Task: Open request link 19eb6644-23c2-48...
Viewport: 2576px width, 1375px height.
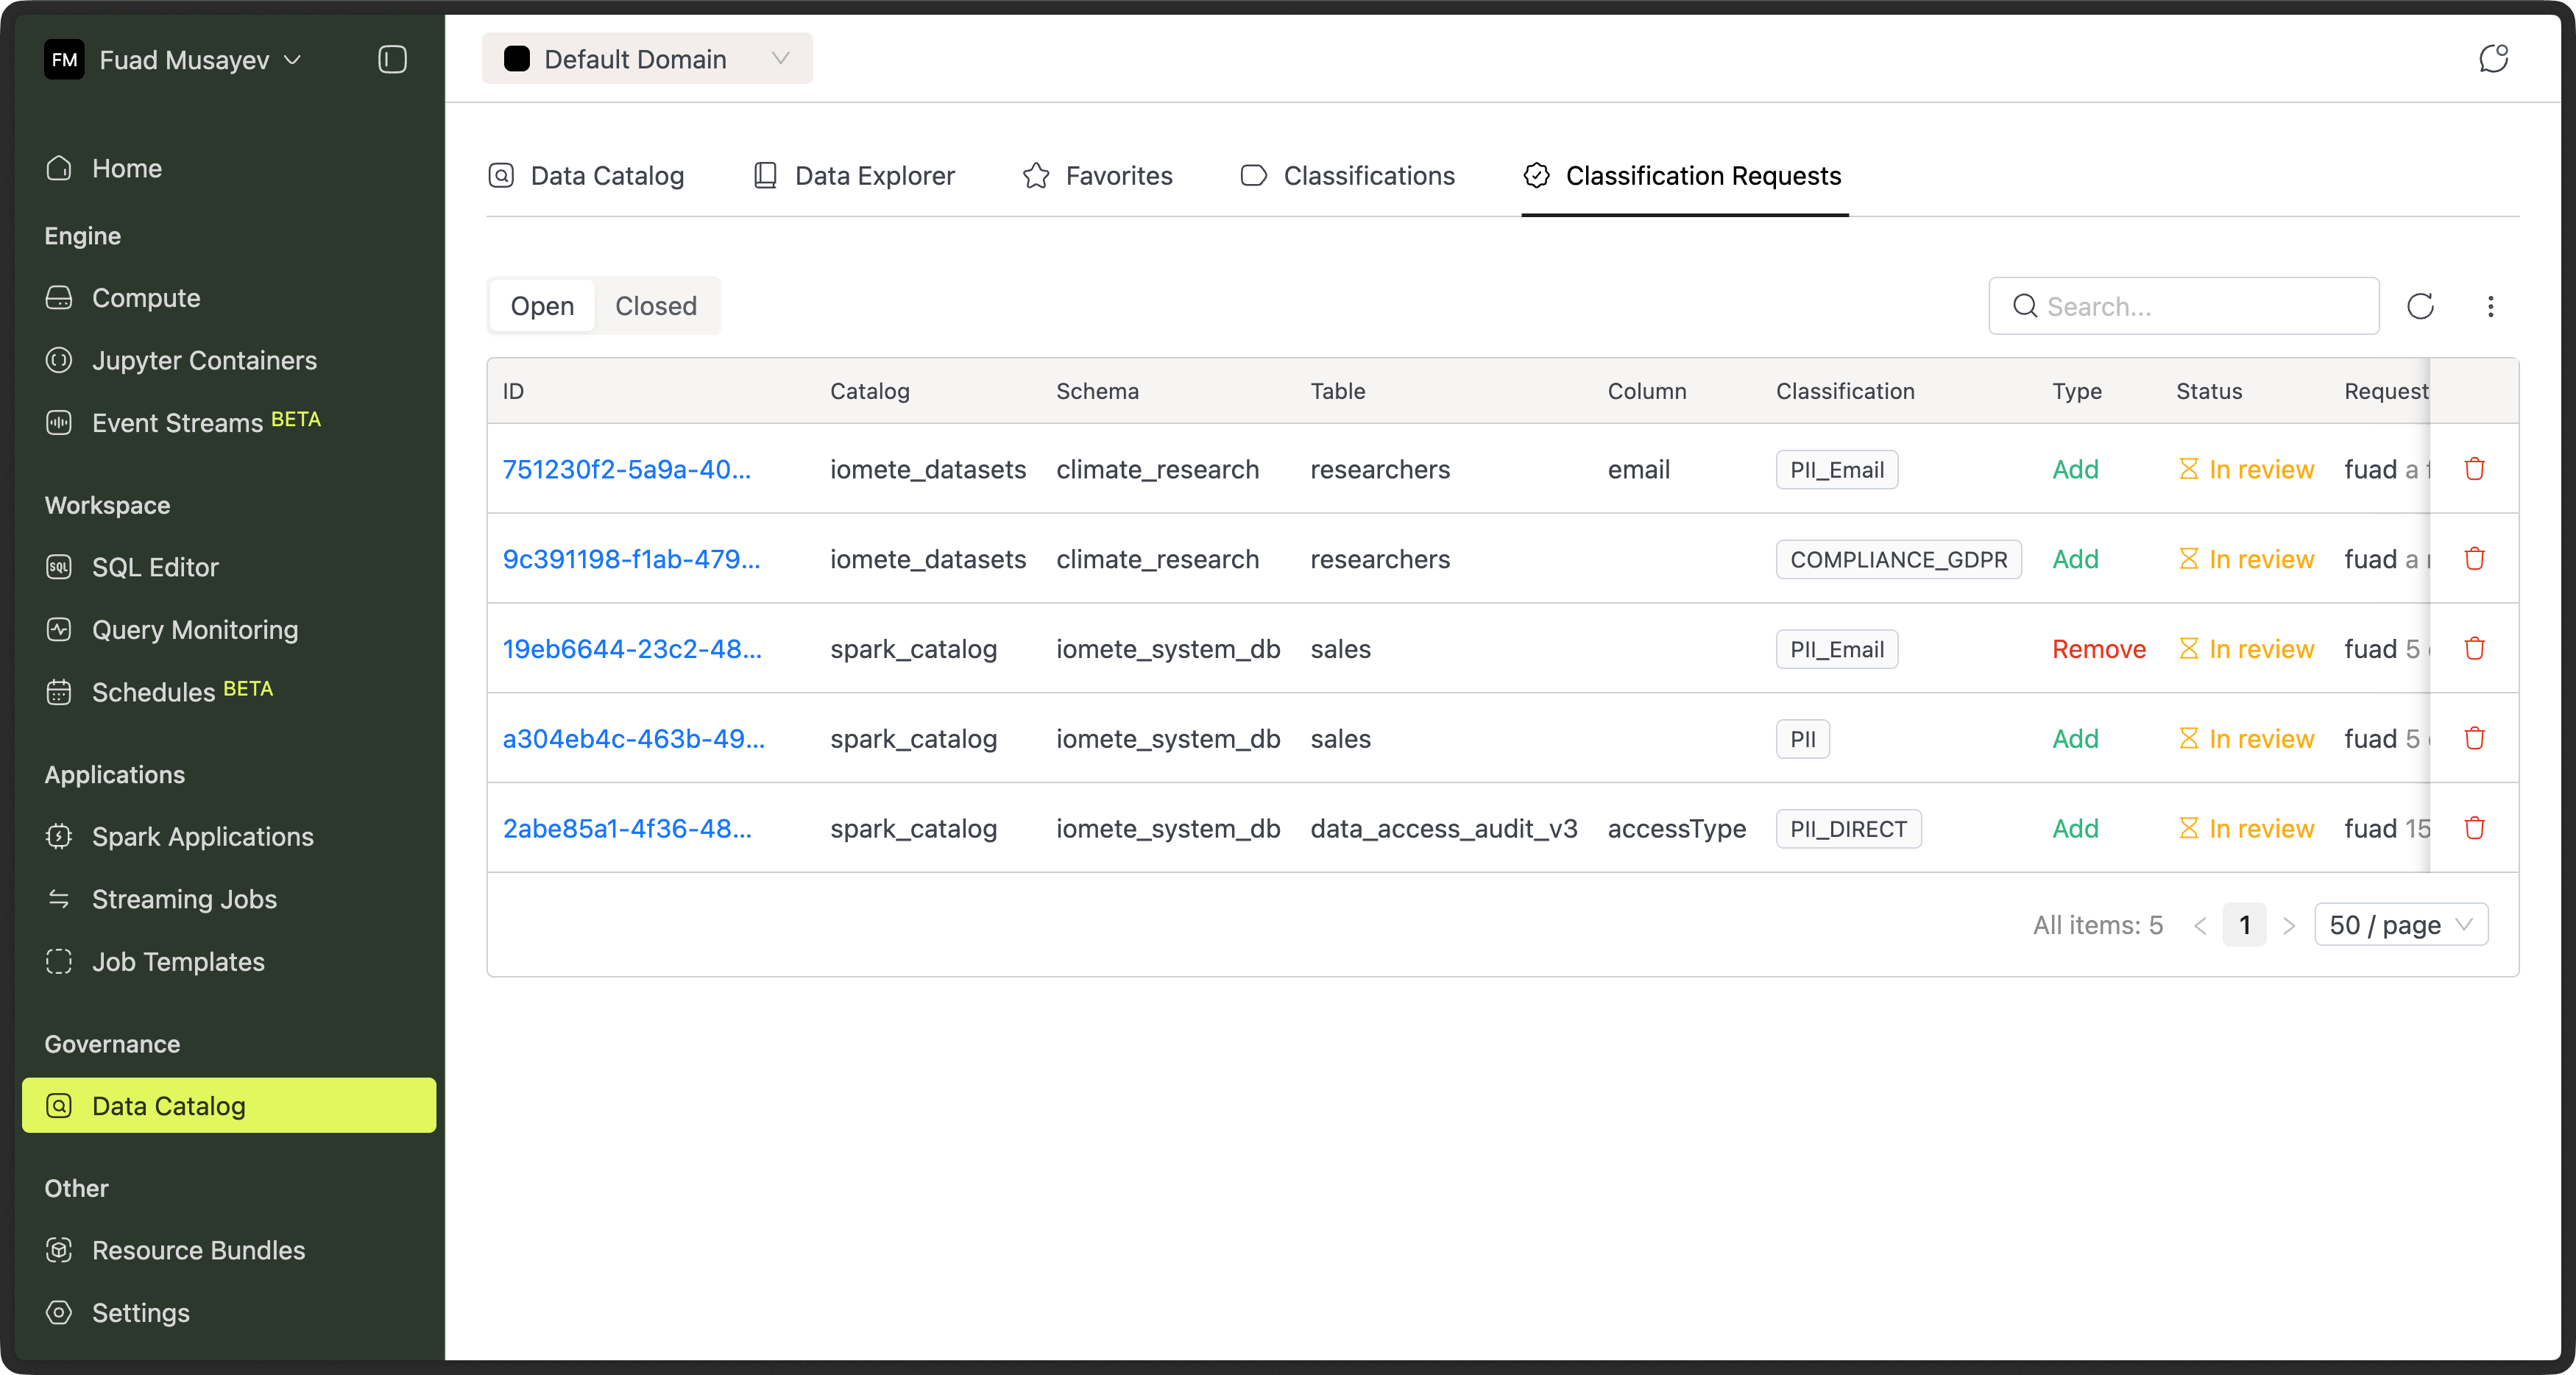Action: (x=632, y=649)
